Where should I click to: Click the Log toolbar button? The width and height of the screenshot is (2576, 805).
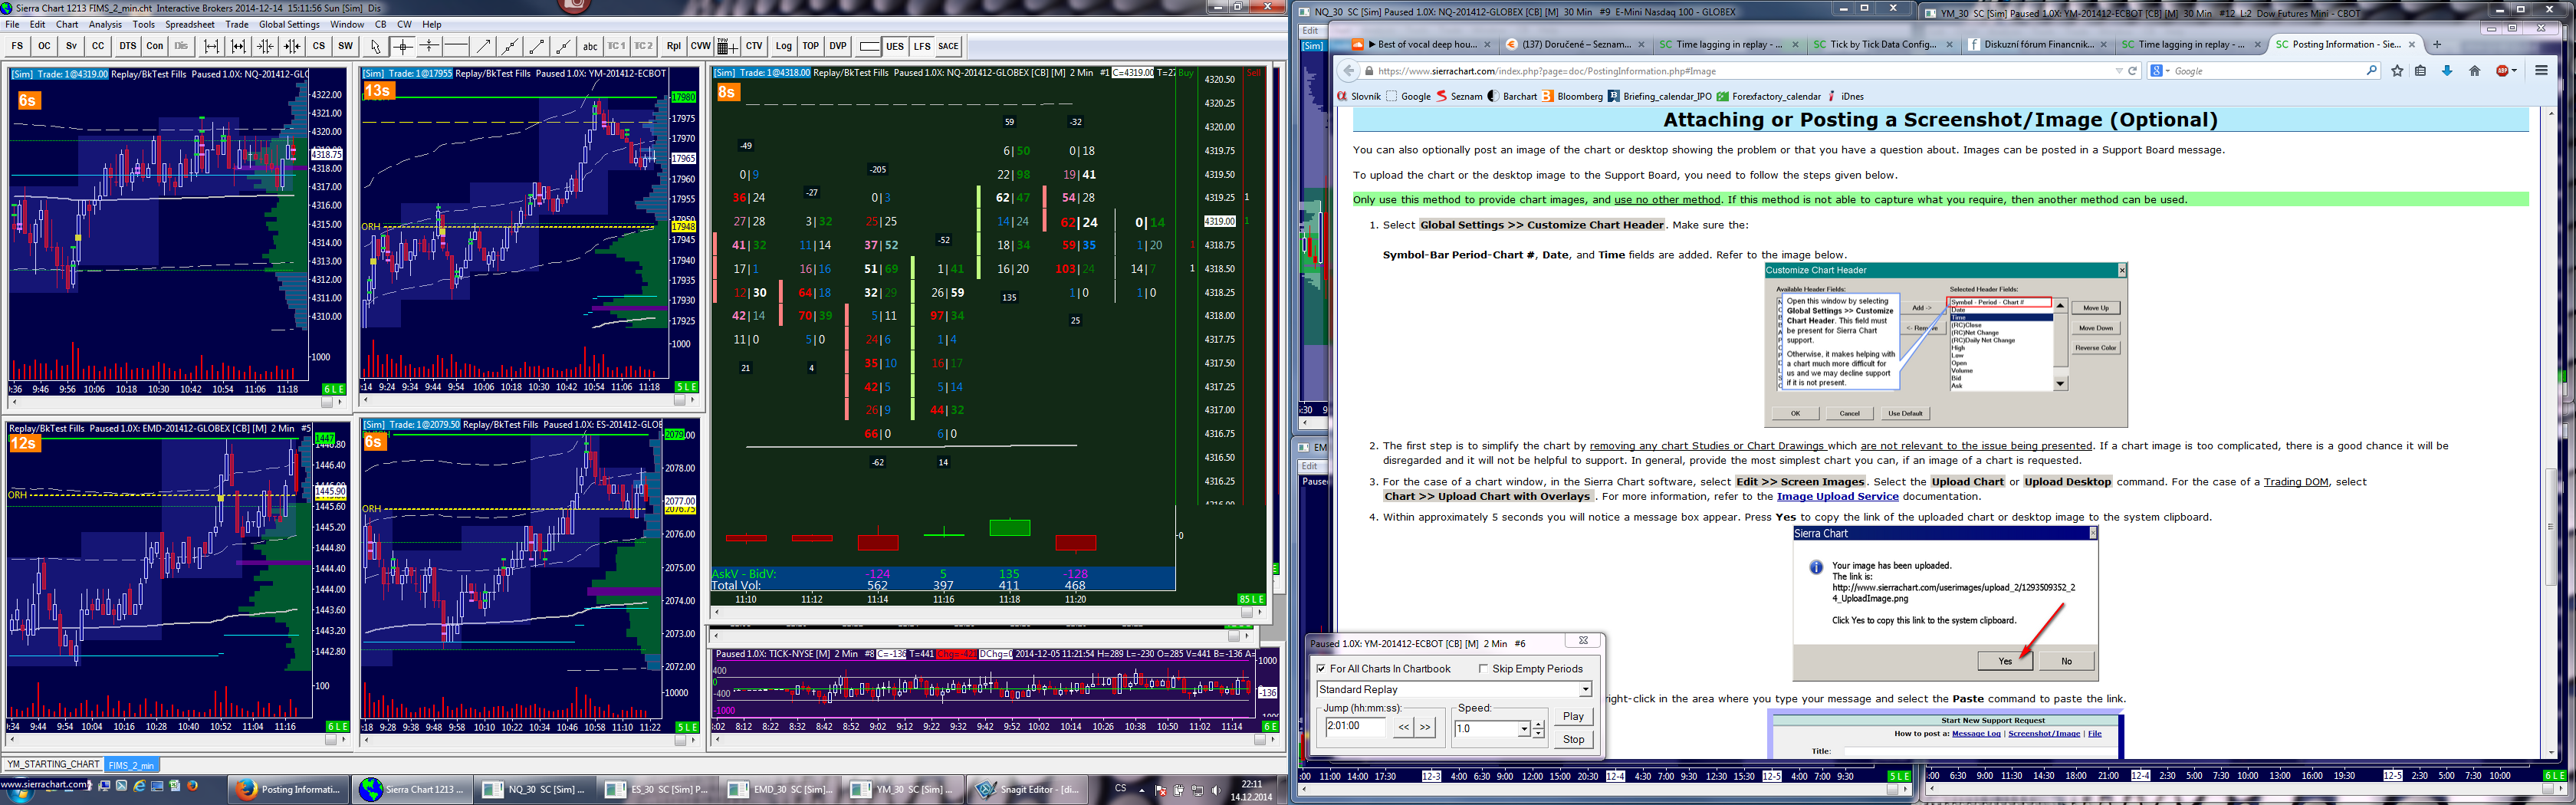(783, 46)
